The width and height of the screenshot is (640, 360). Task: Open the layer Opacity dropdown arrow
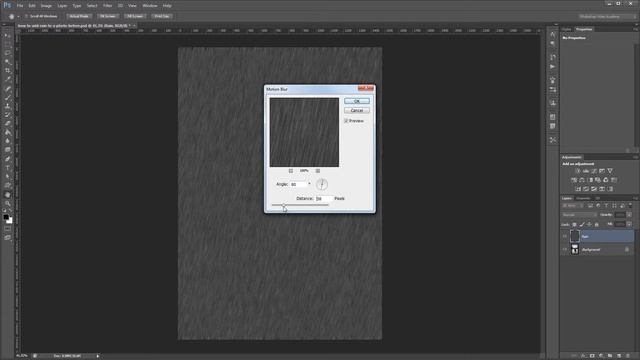click(629, 215)
